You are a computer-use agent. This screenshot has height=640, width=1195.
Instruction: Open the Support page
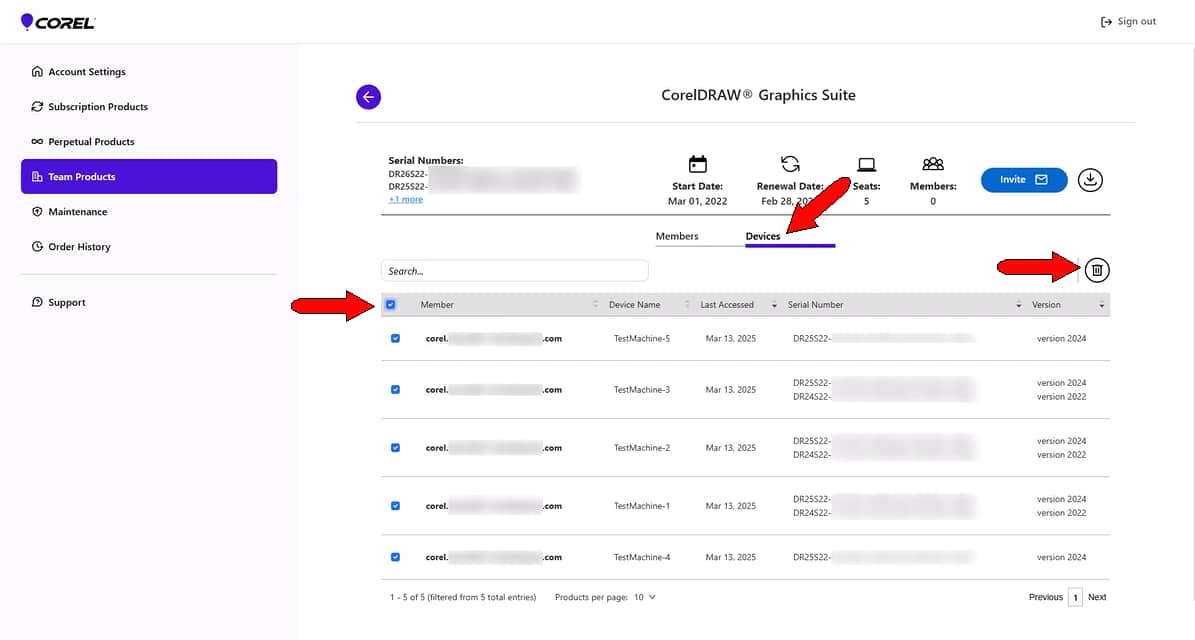click(67, 301)
